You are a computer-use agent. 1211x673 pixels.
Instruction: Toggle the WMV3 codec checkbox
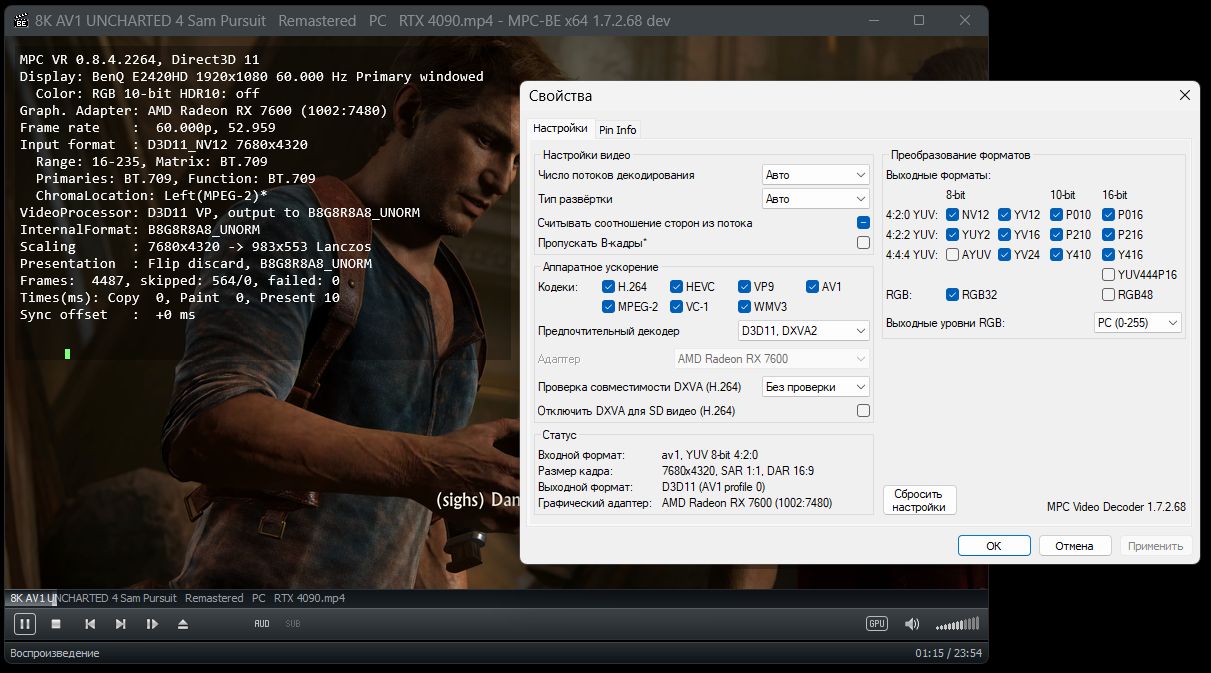[745, 307]
